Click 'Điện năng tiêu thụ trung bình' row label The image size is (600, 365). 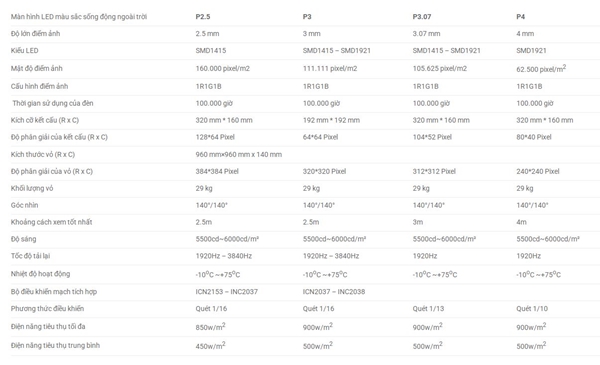click(55, 345)
